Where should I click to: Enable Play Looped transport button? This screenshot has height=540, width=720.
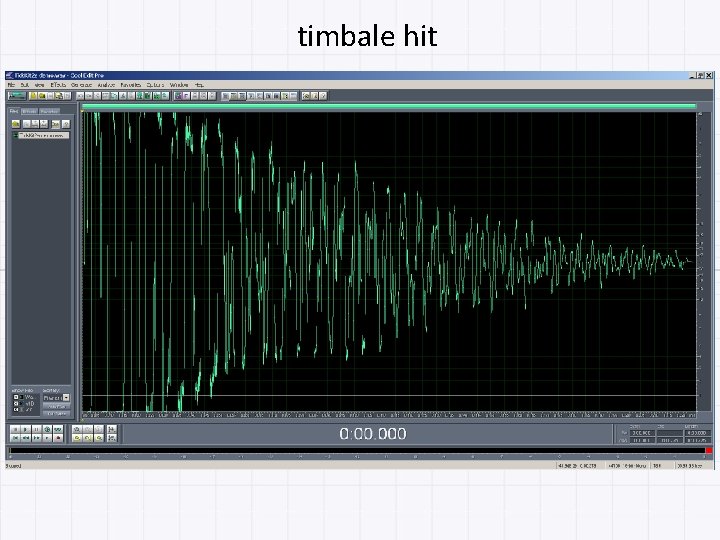click(58, 429)
